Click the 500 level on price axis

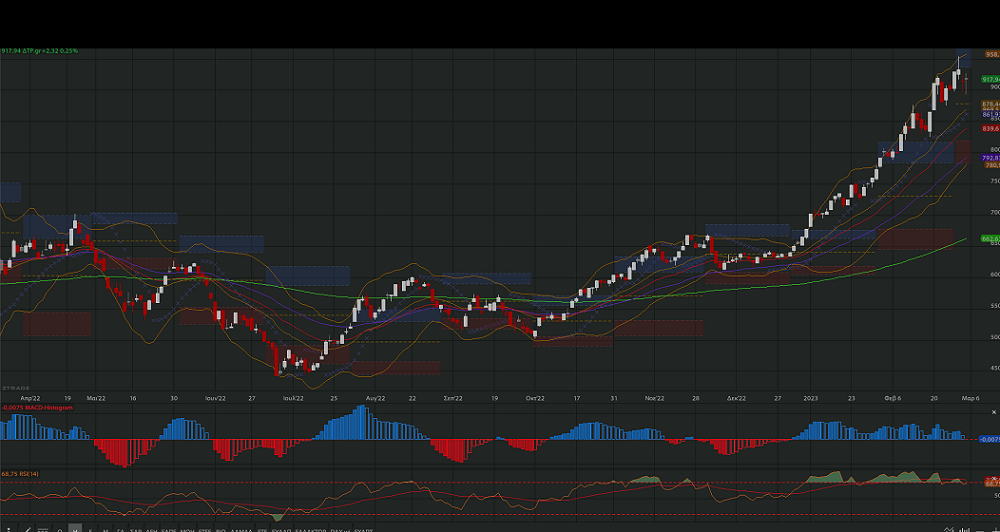pos(995,337)
